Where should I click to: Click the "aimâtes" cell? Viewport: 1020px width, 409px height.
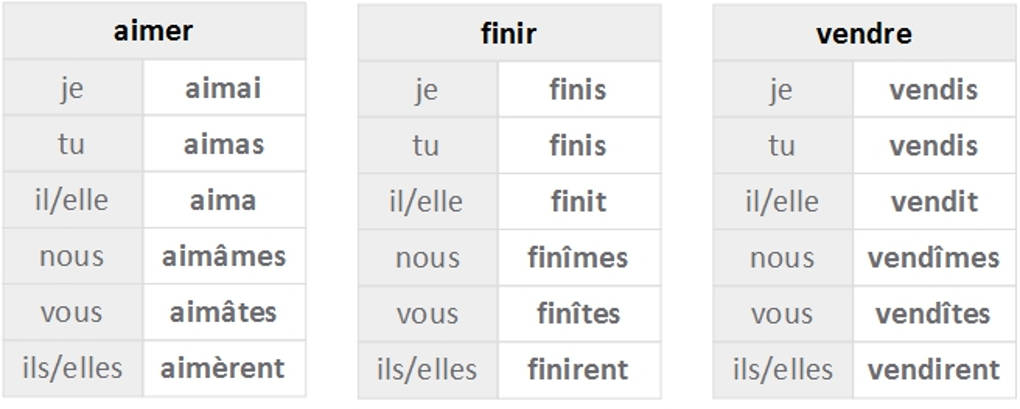coord(223,312)
